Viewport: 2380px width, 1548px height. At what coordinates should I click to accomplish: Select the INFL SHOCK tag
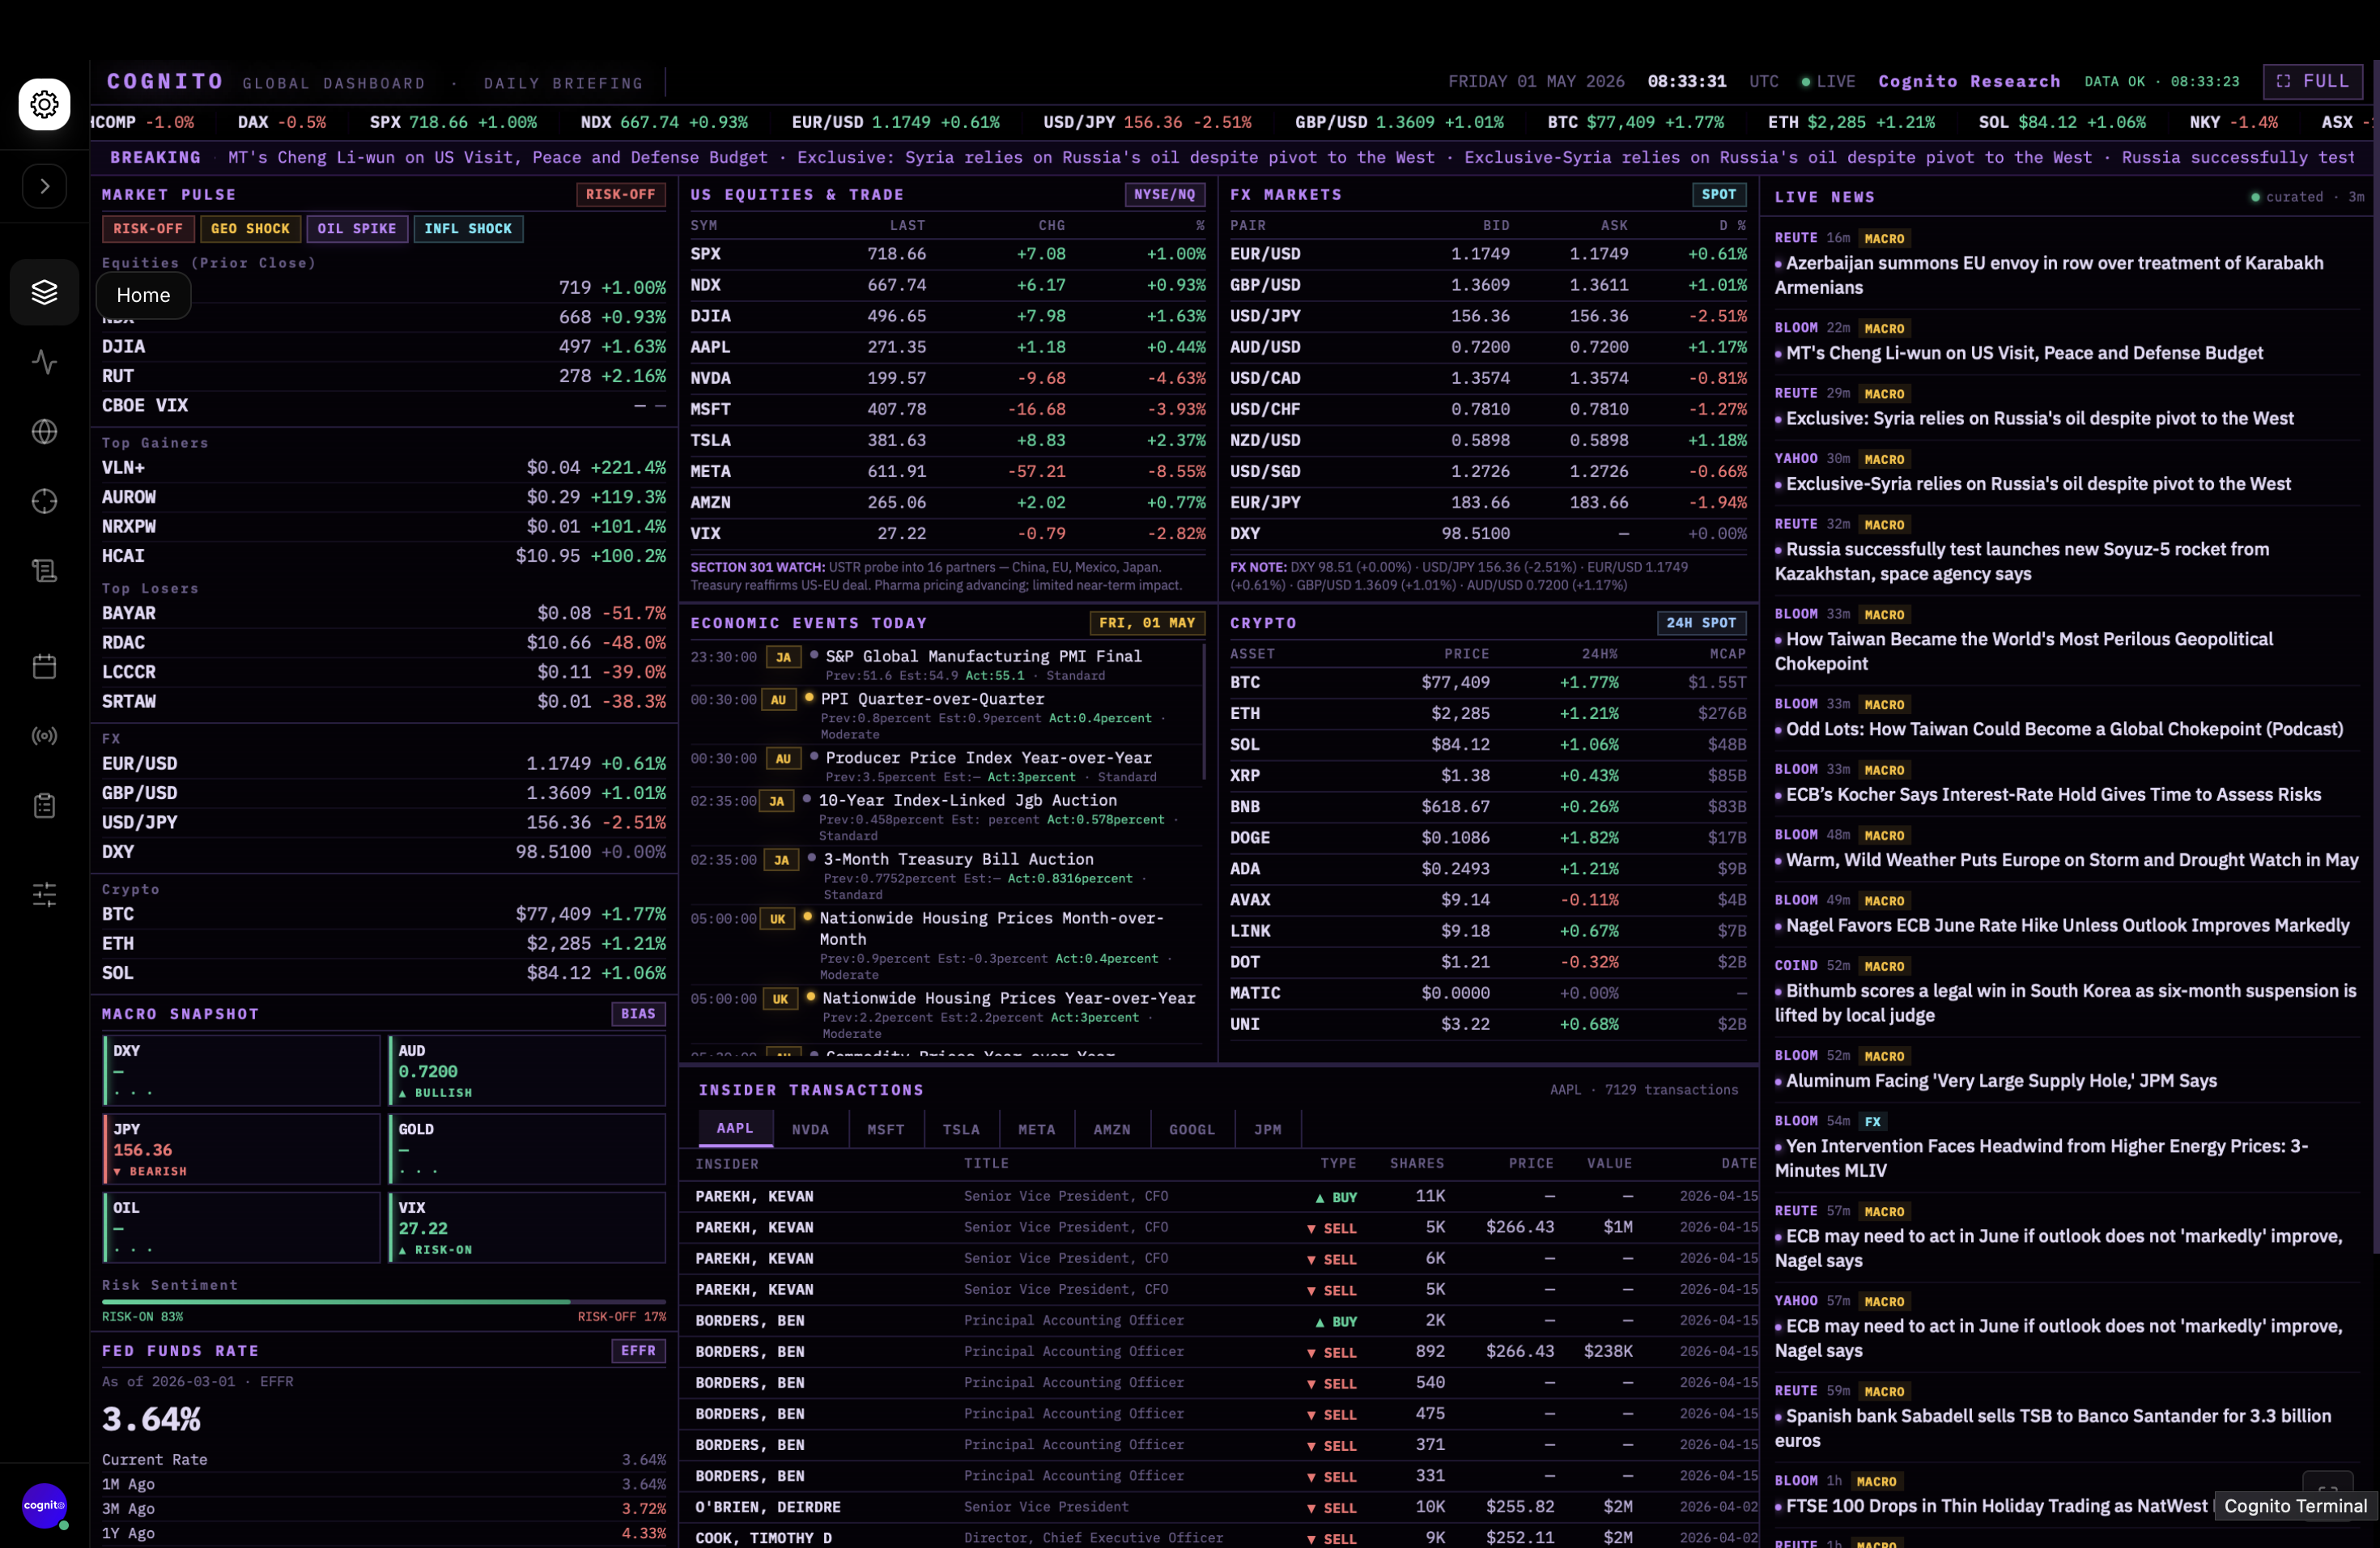[468, 229]
